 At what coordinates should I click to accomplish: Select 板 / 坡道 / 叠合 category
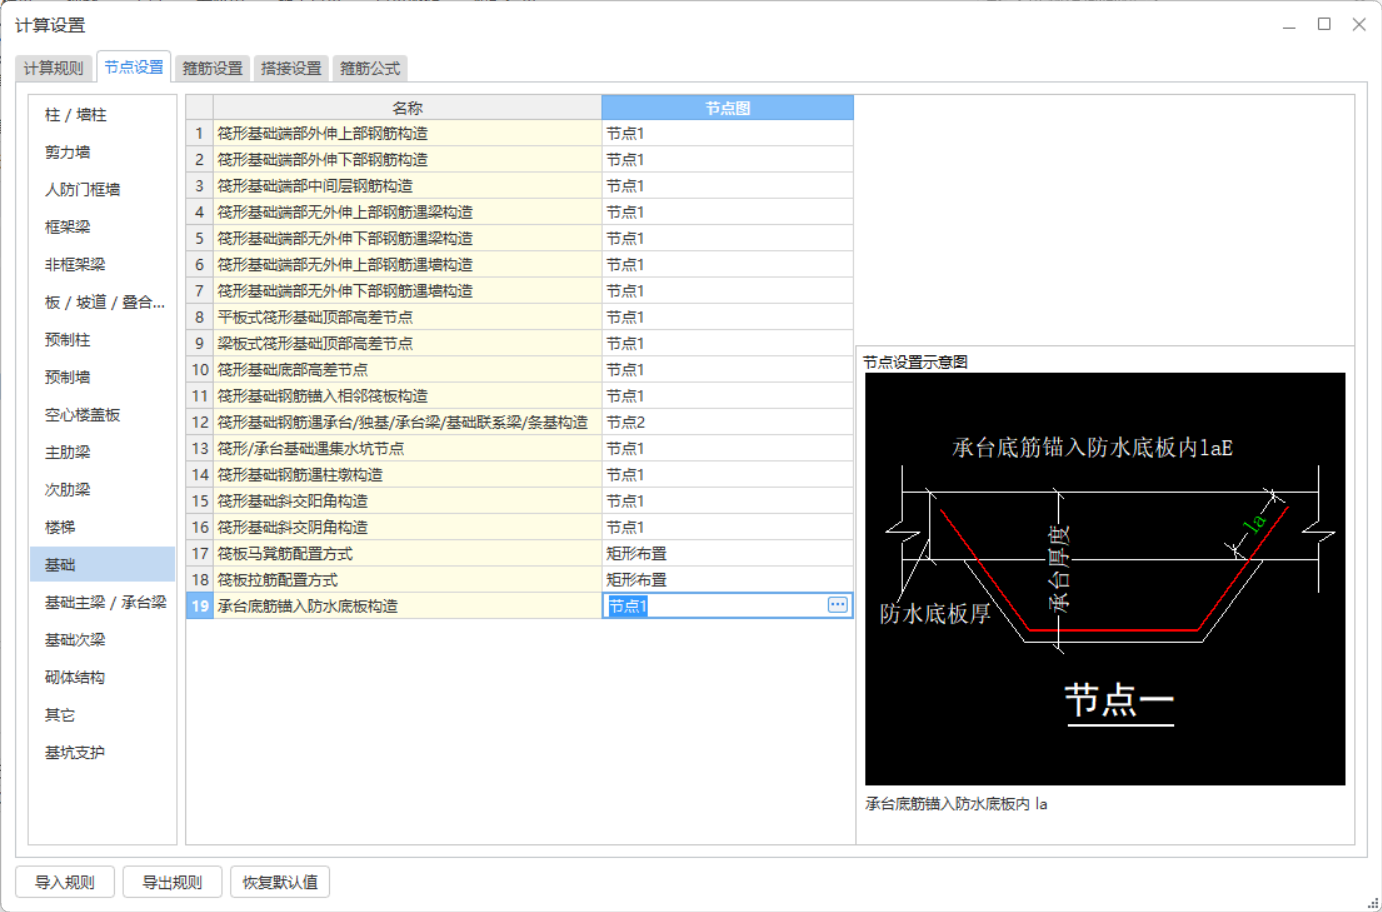(x=102, y=302)
